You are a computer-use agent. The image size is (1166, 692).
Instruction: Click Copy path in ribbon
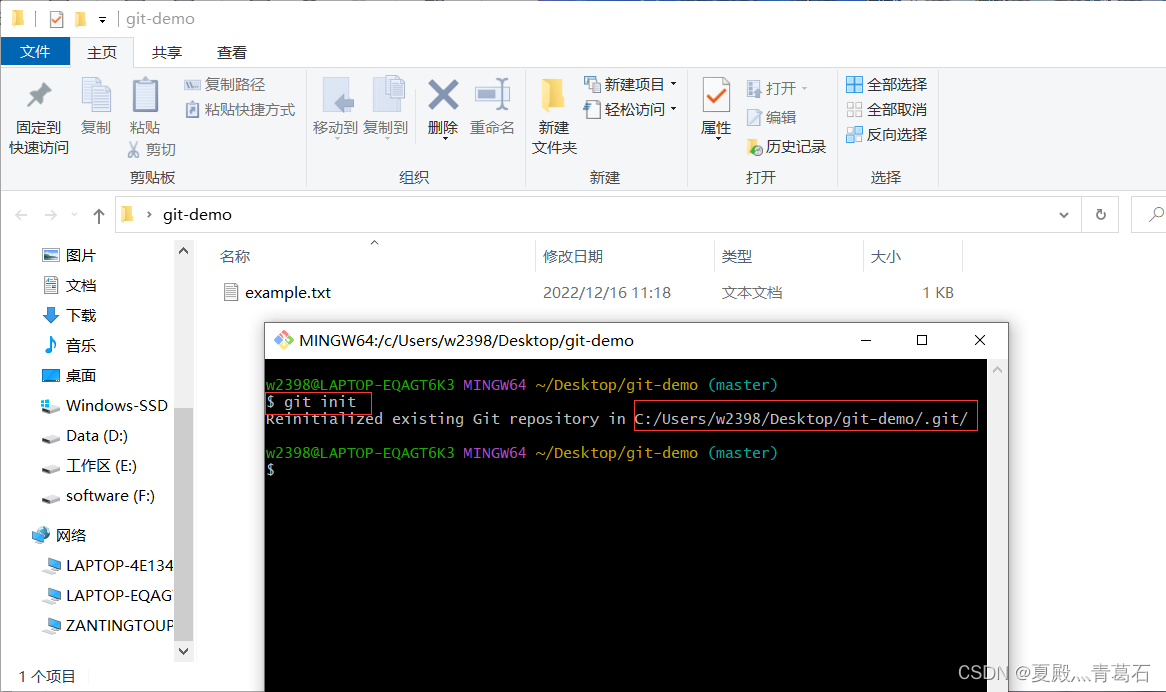click(x=225, y=85)
